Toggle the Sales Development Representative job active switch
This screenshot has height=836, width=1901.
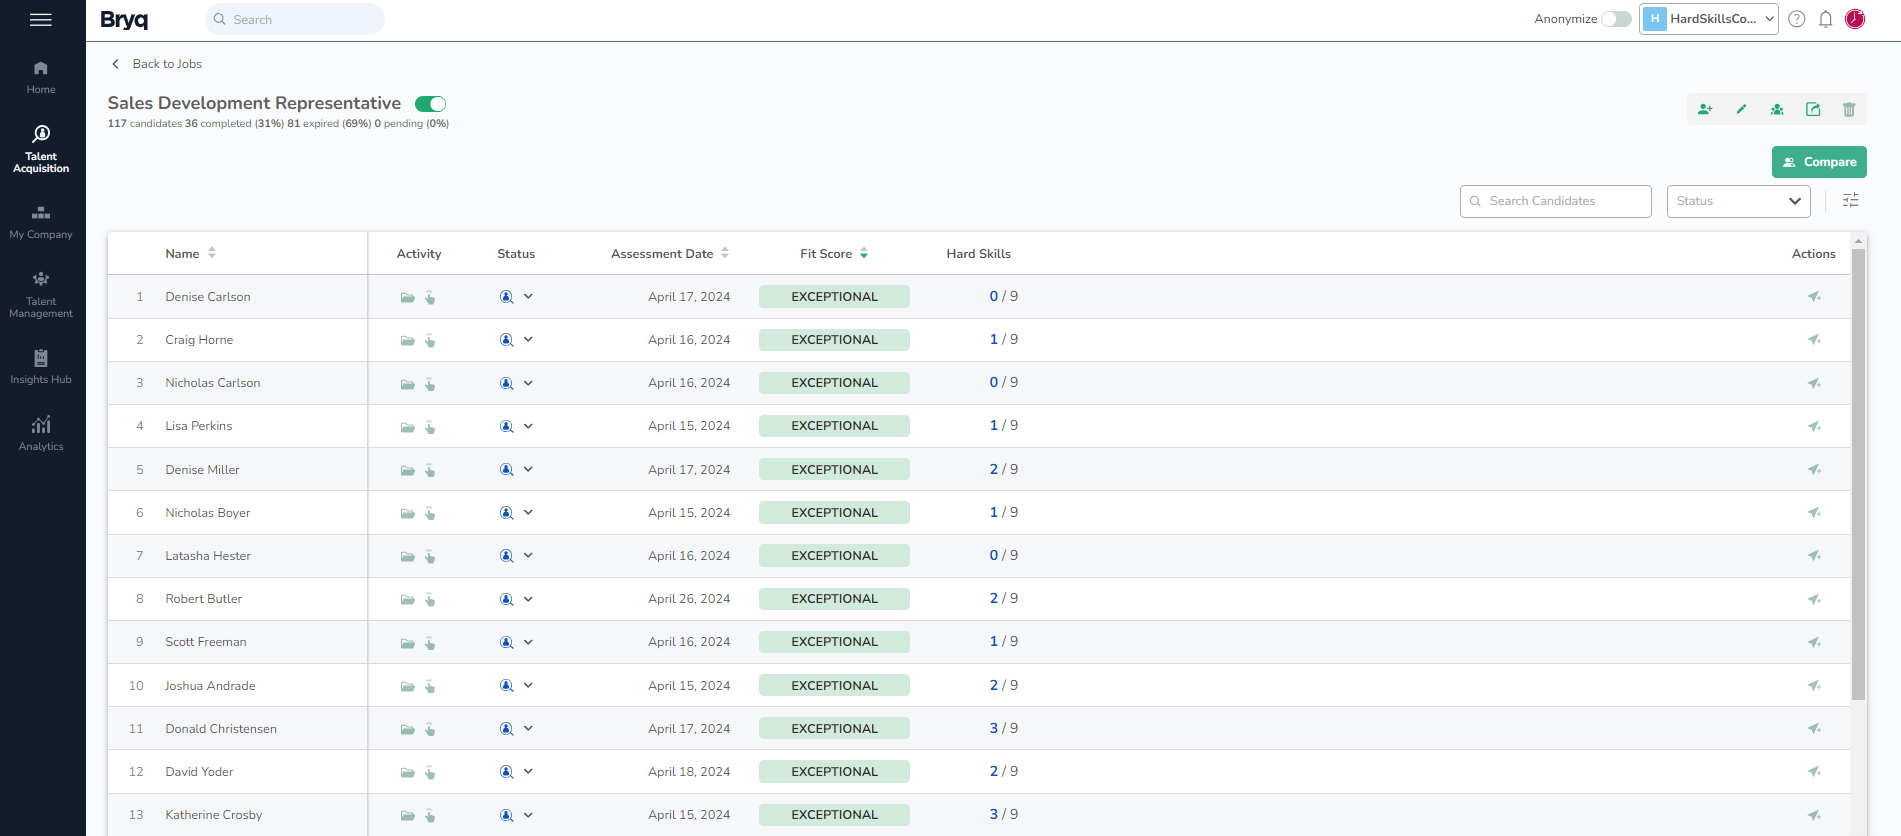pyautogui.click(x=431, y=104)
